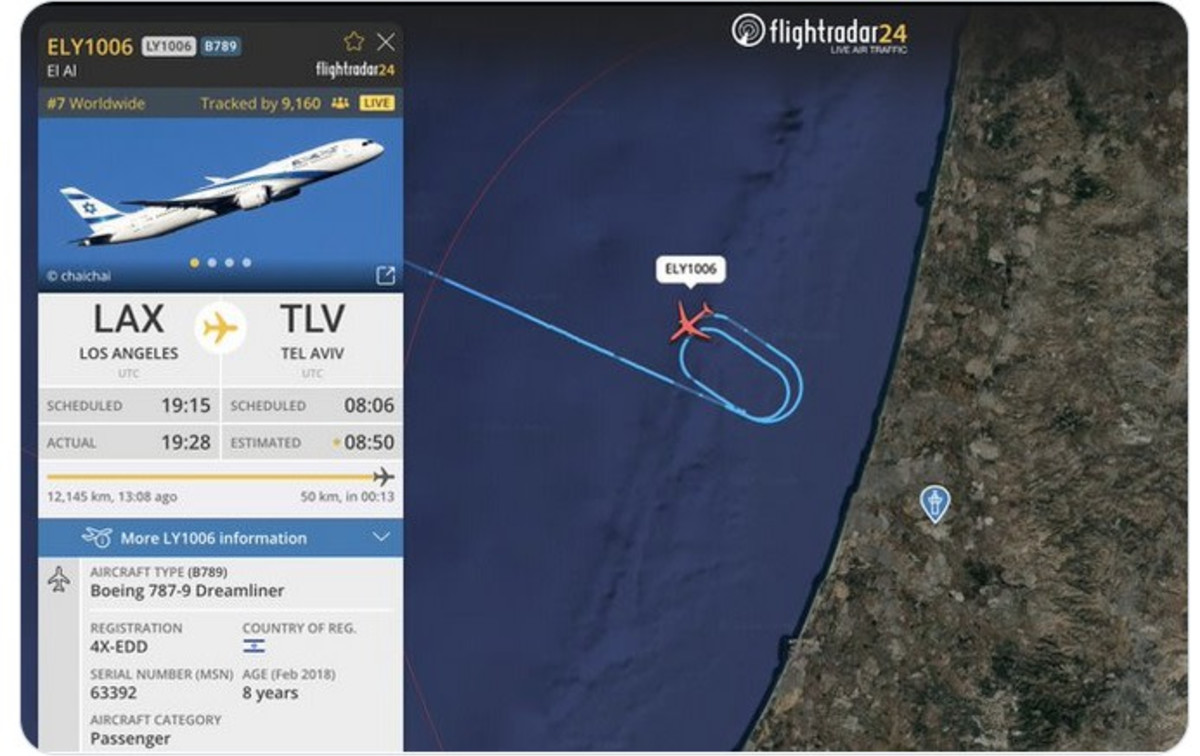The image size is (1200, 756).
Task: Click the chevron on the information bar
Action: (x=381, y=538)
